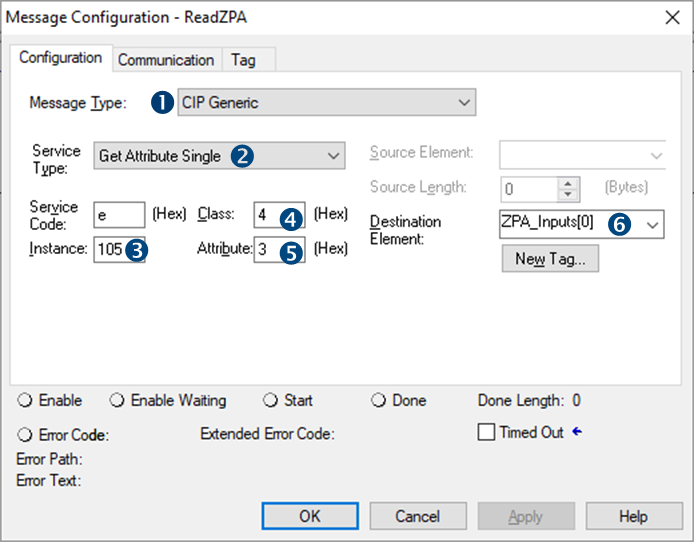Click numbered callout 3 by Instance field
The height and width of the screenshot is (542, 694).
[137, 250]
